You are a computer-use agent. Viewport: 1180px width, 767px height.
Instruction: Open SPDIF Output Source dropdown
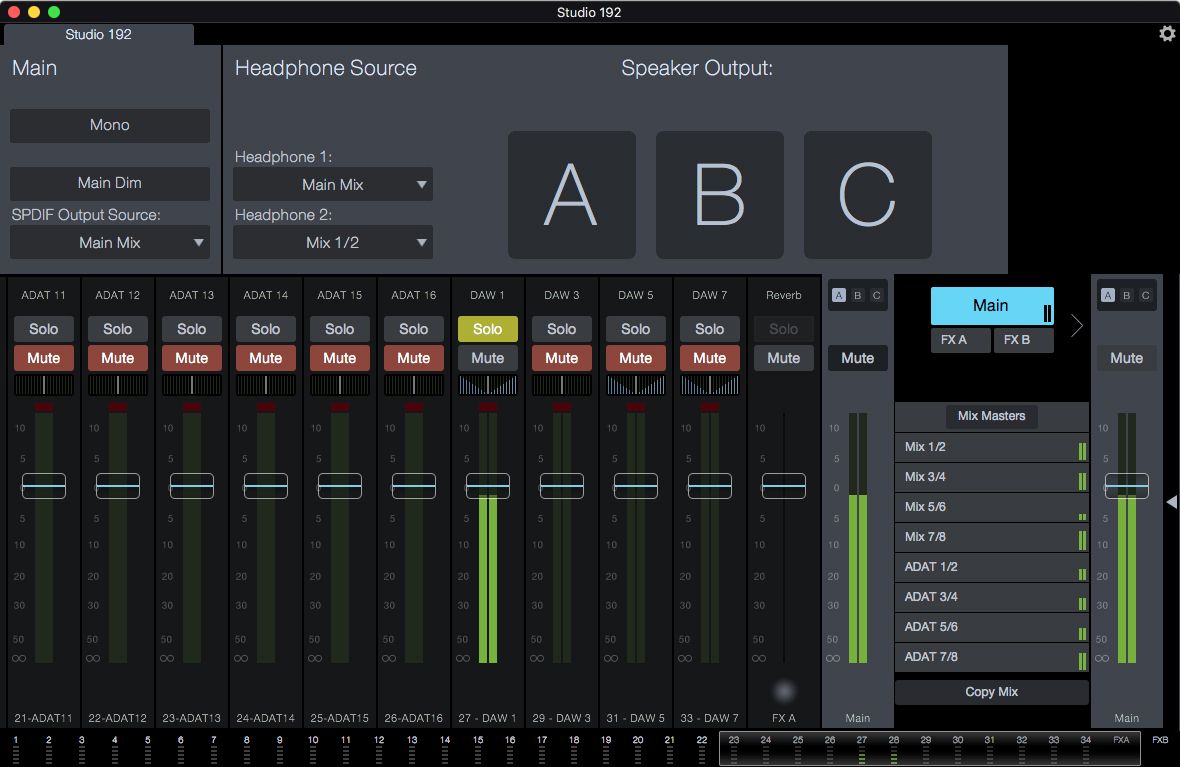pyautogui.click(x=110, y=242)
